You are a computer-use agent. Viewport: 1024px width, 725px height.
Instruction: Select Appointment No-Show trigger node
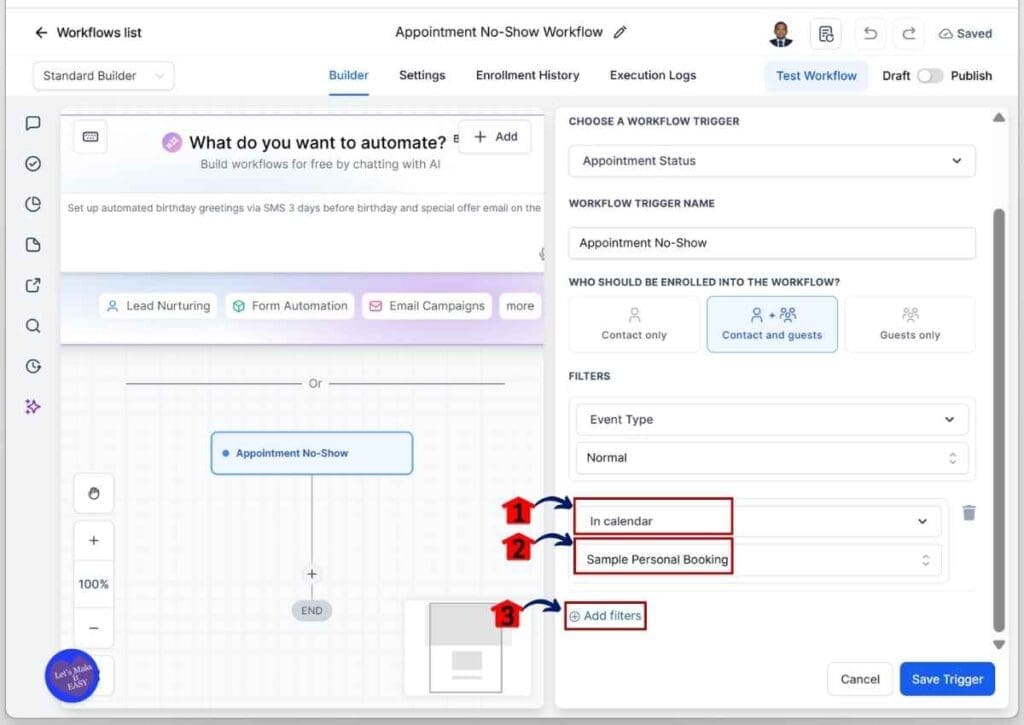(x=312, y=453)
